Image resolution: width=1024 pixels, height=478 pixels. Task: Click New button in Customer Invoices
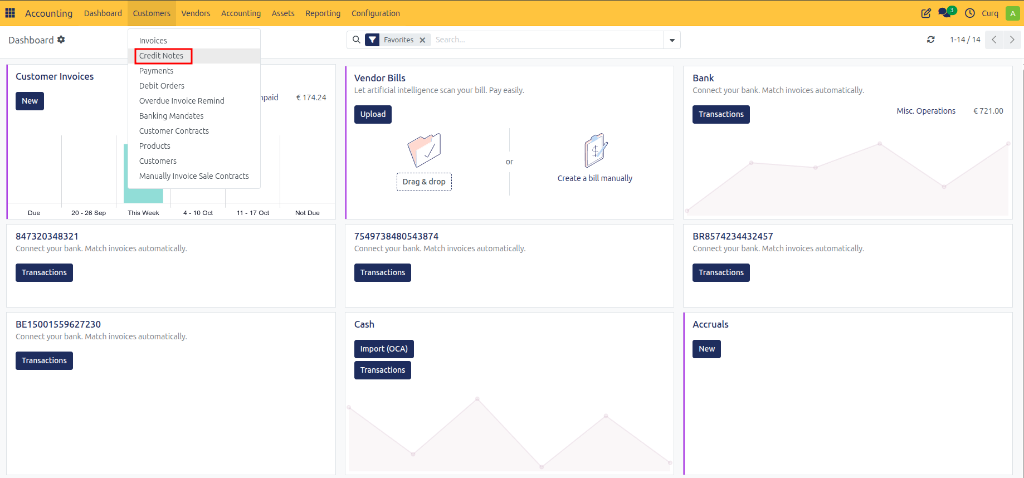point(29,101)
